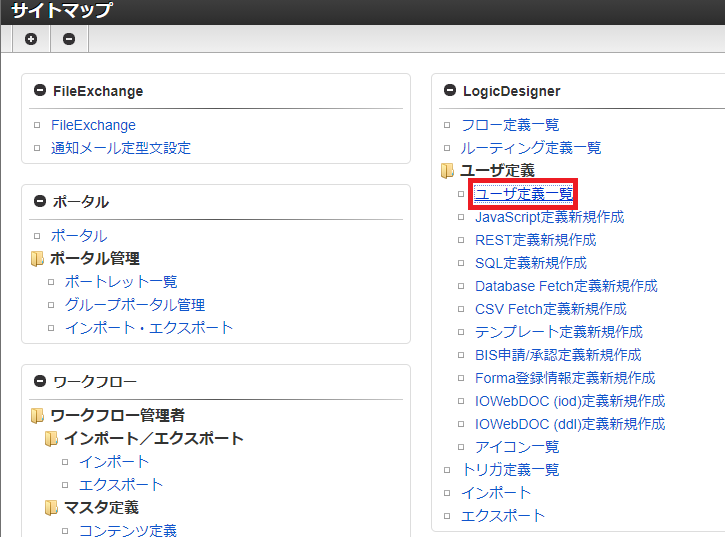Open ポートレット一覧 link
The height and width of the screenshot is (537, 725).
(x=121, y=282)
